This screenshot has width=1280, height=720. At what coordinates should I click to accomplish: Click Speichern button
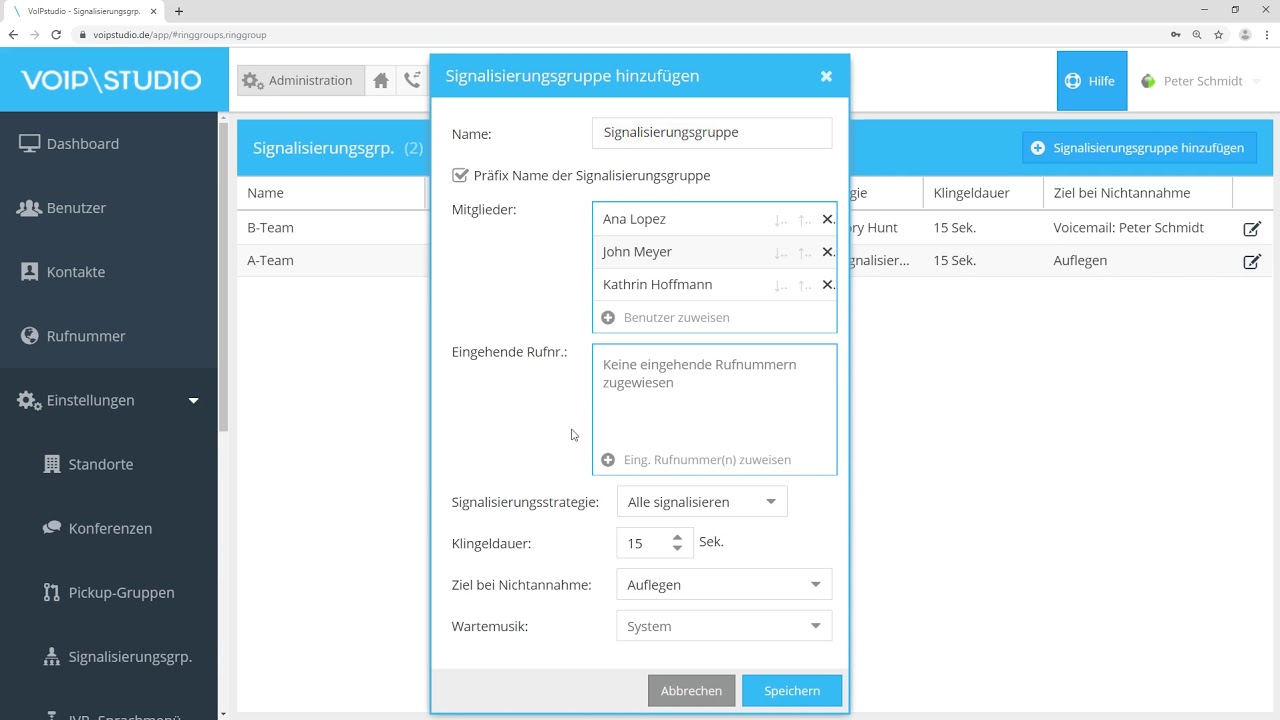[792, 691]
